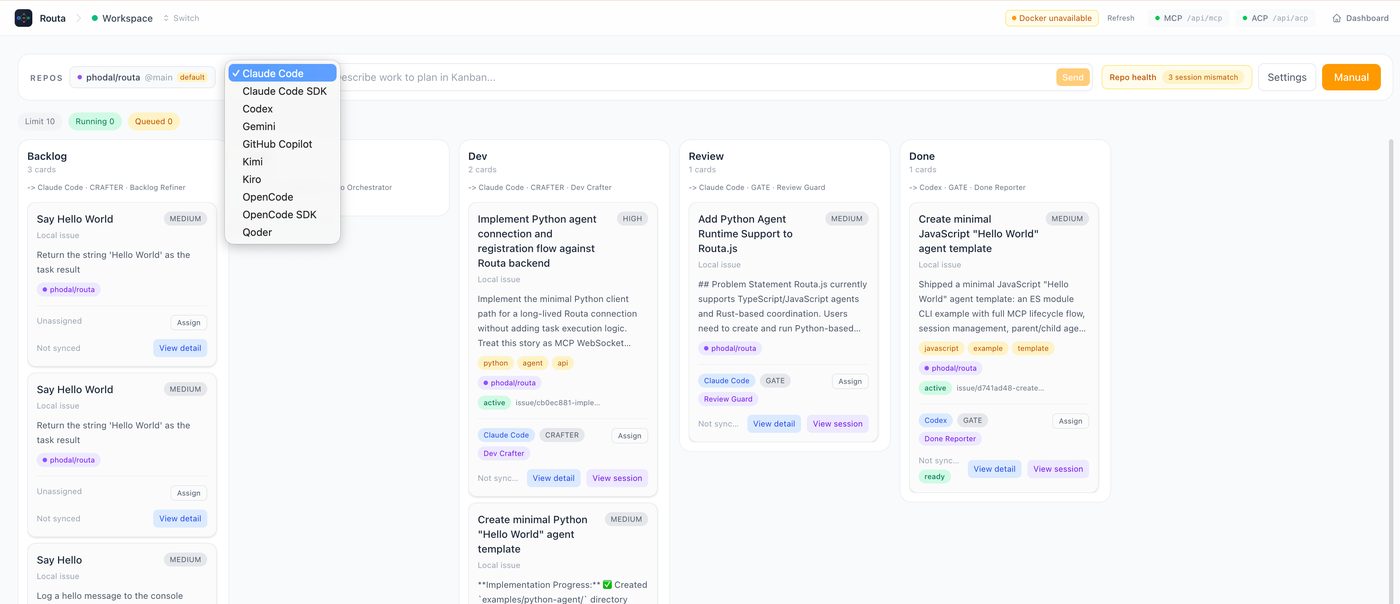This screenshot has height=604, width=1400.
Task: Open first Say Hello World card title
Action: point(75,219)
